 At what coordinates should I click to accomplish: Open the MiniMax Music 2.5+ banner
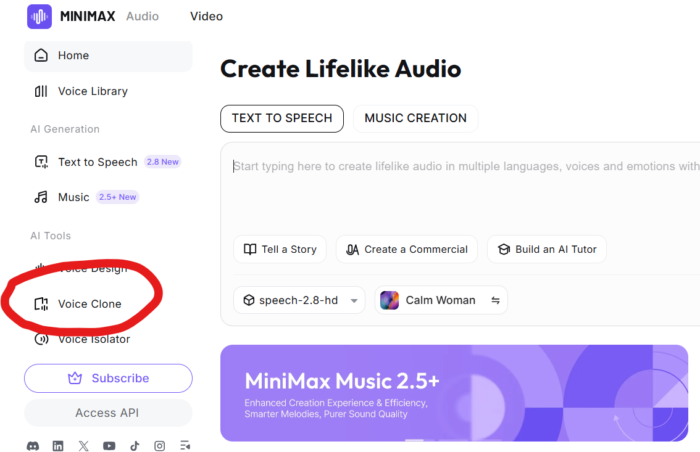point(454,393)
